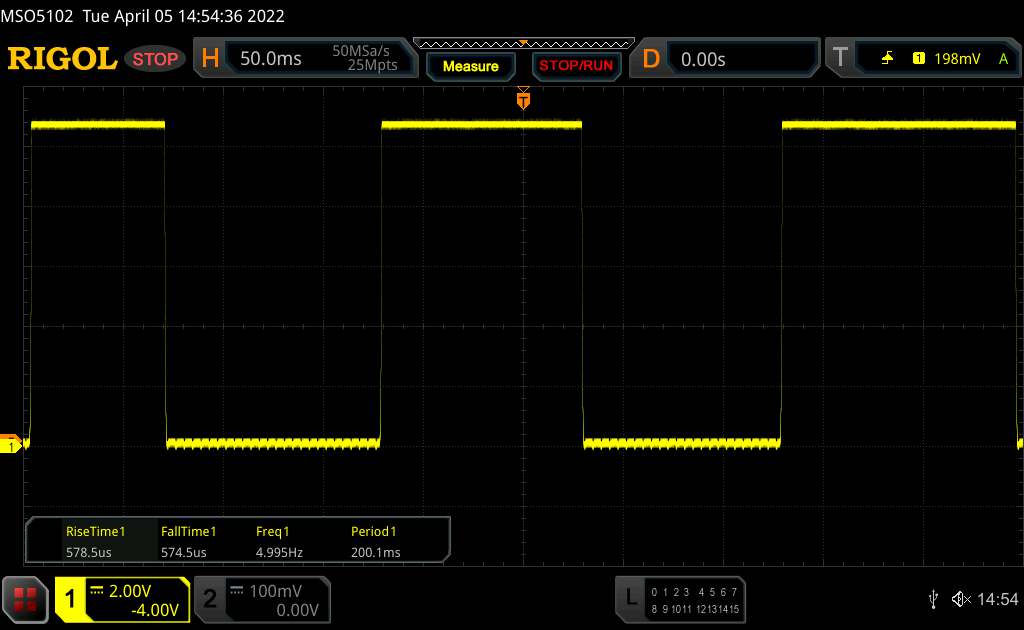Toggle channel 2 label tab
1024x630 pixels.
click(x=210, y=599)
